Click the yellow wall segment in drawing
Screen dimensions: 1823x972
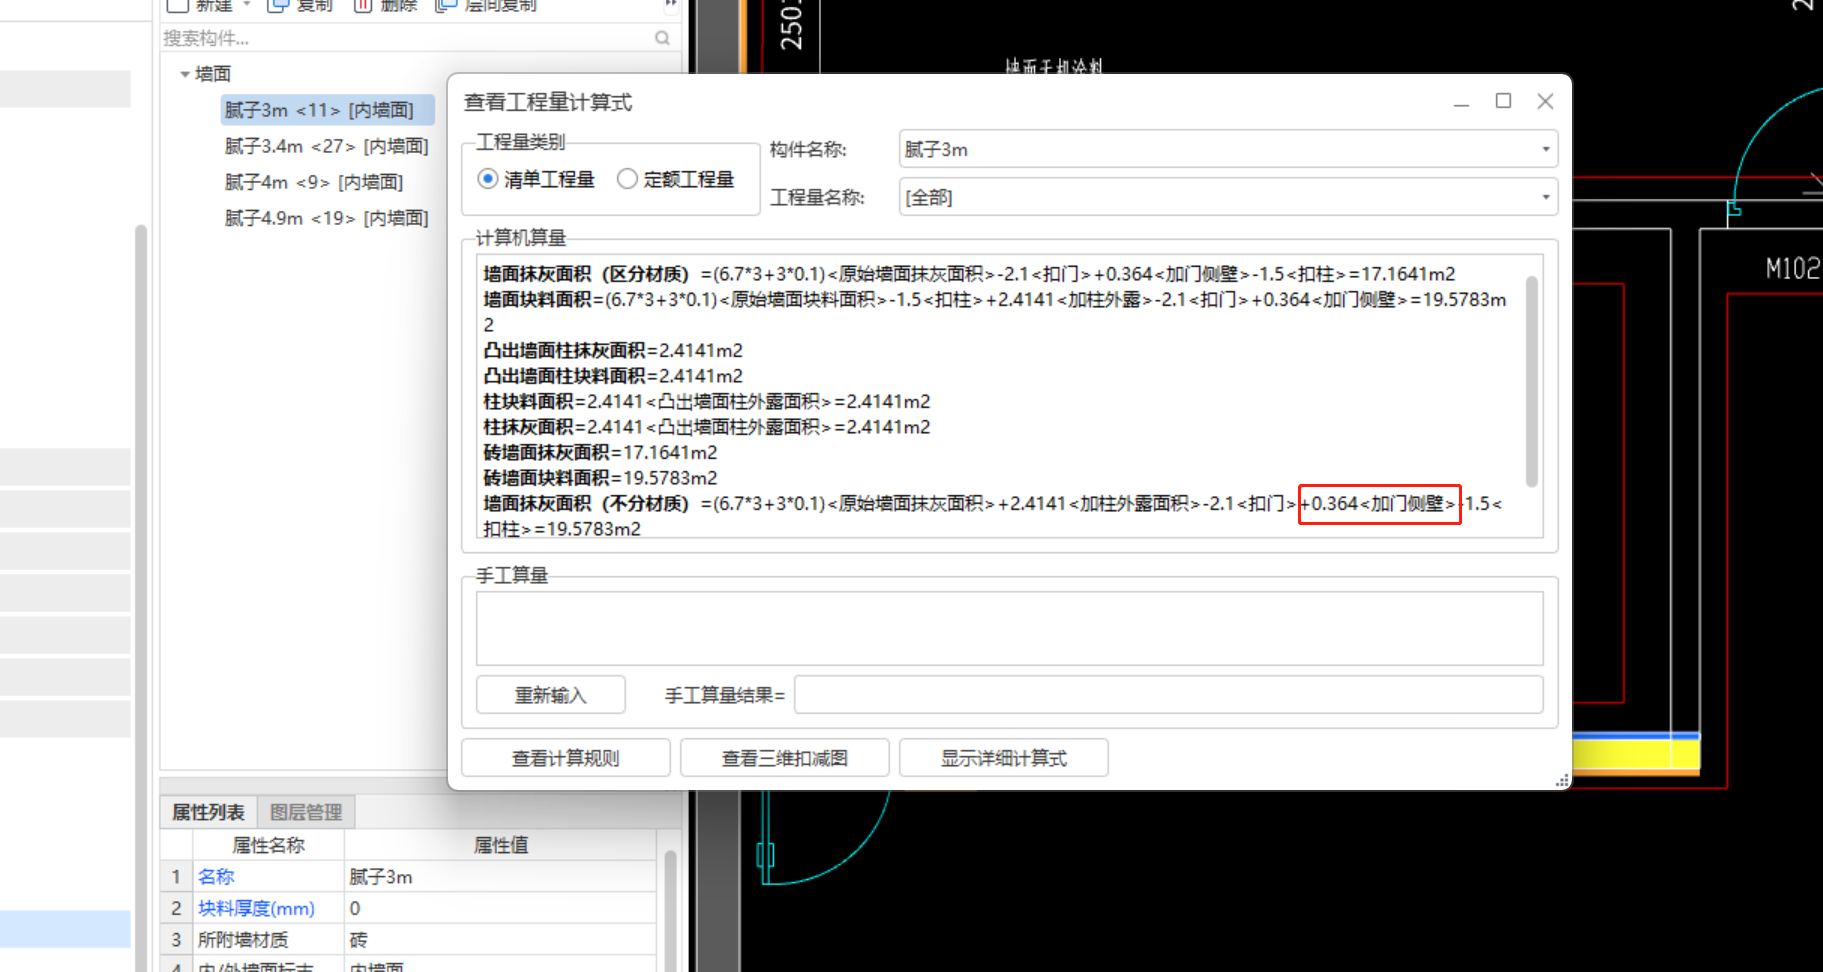point(1636,753)
